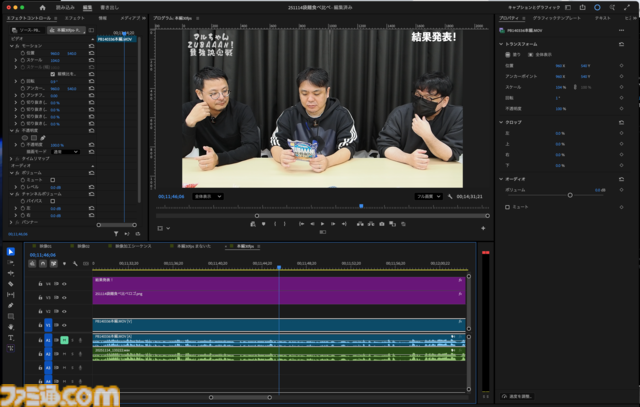Open the wrench settings in Program monitor
640x407 pixels.
point(451,197)
